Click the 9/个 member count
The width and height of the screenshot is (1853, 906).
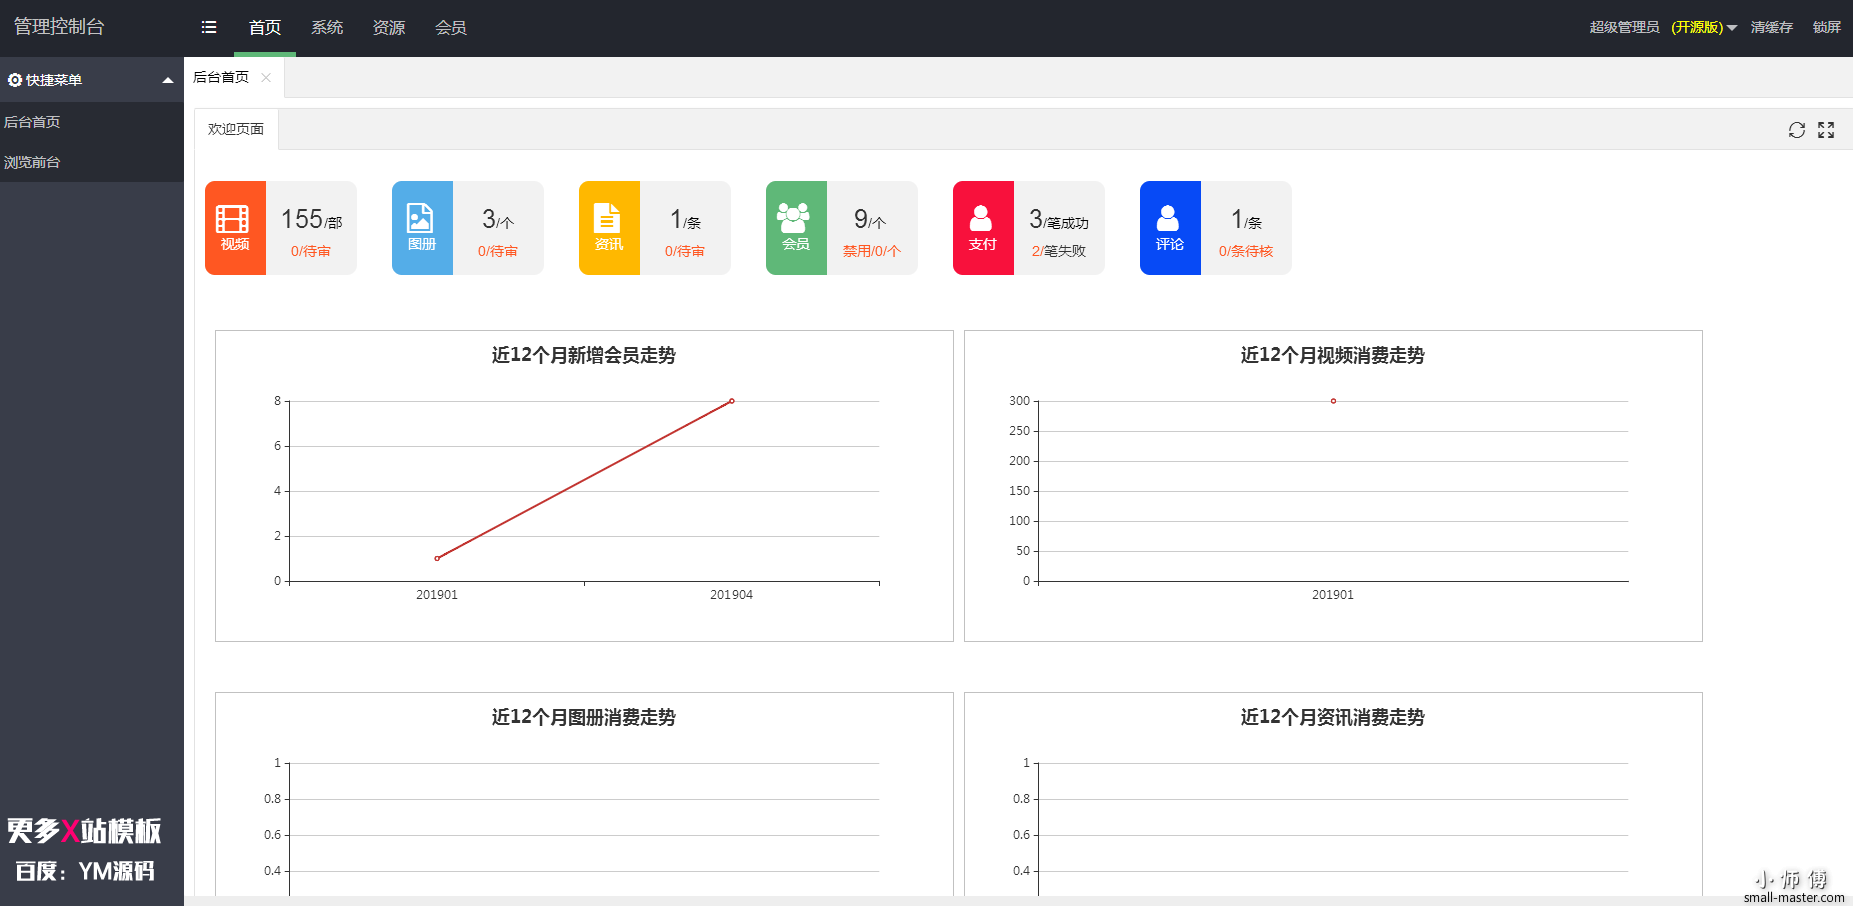870,219
